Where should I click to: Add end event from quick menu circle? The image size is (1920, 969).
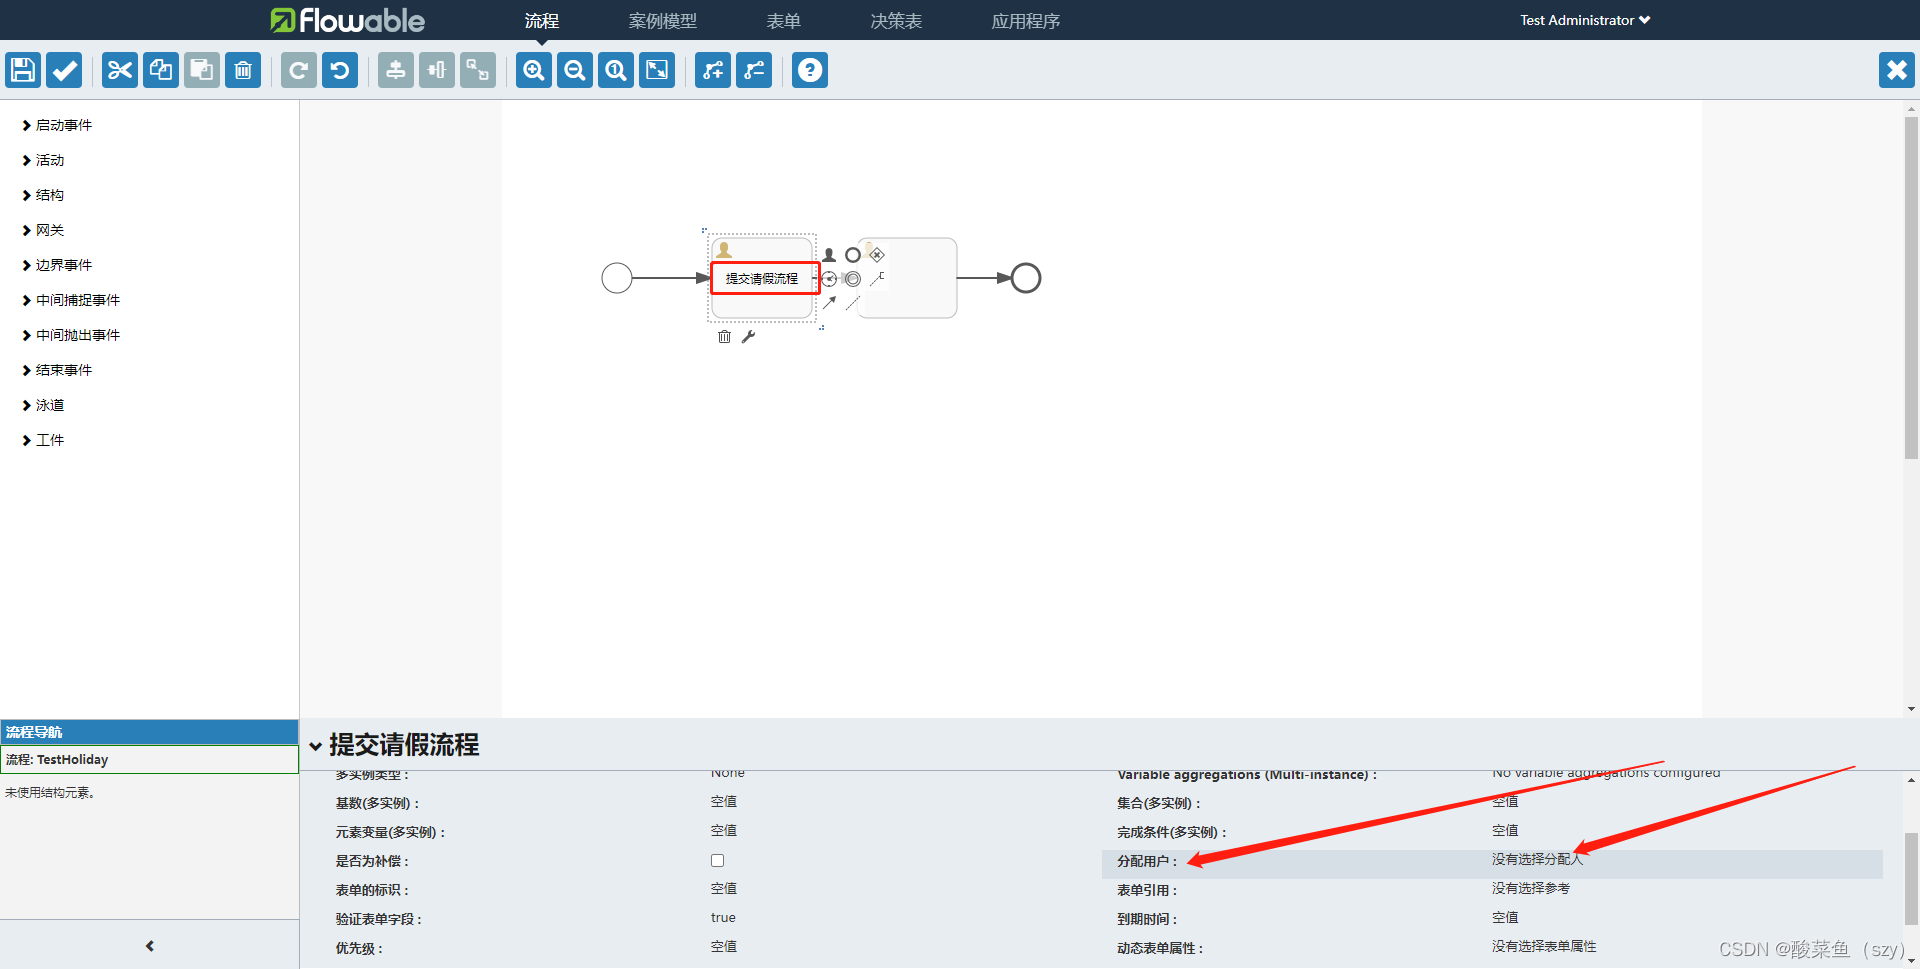853,255
